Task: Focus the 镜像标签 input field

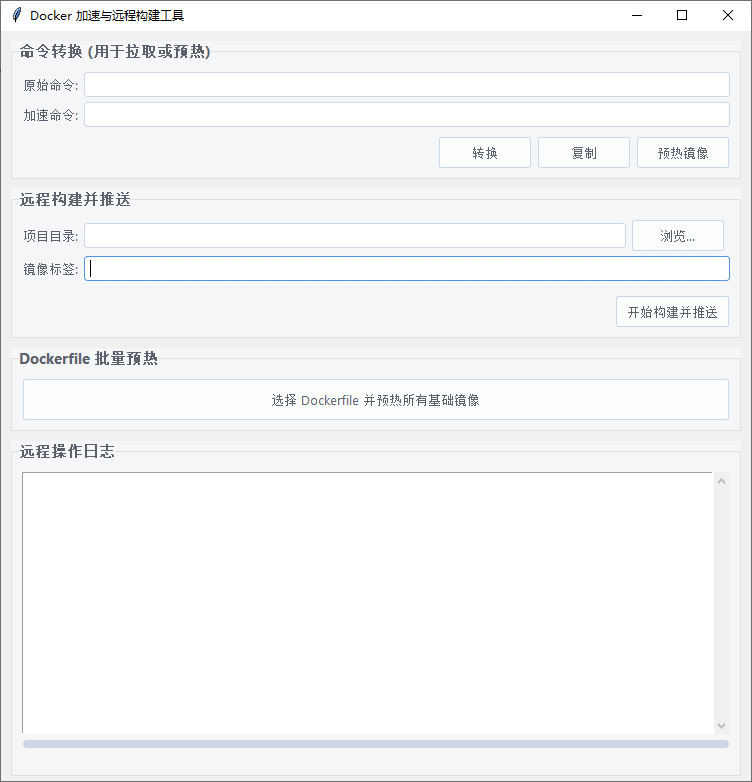Action: pyautogui.click(x=407, y=268)
